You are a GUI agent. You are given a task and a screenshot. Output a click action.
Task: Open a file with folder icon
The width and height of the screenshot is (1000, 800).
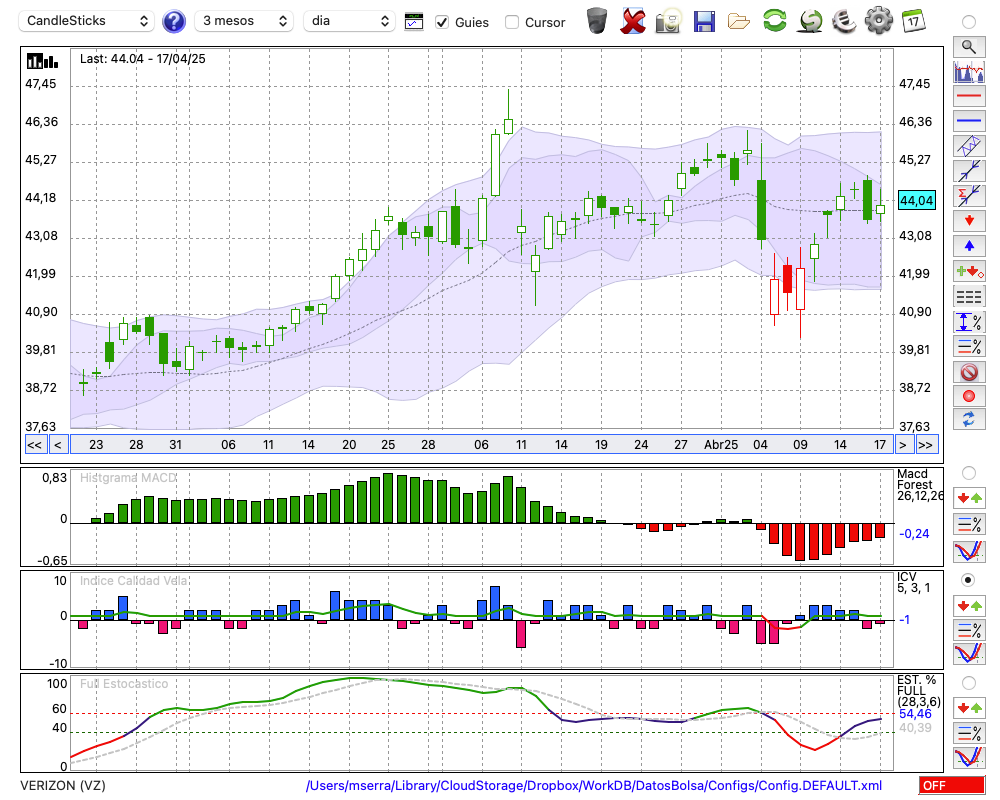click(x=739, y=22)
